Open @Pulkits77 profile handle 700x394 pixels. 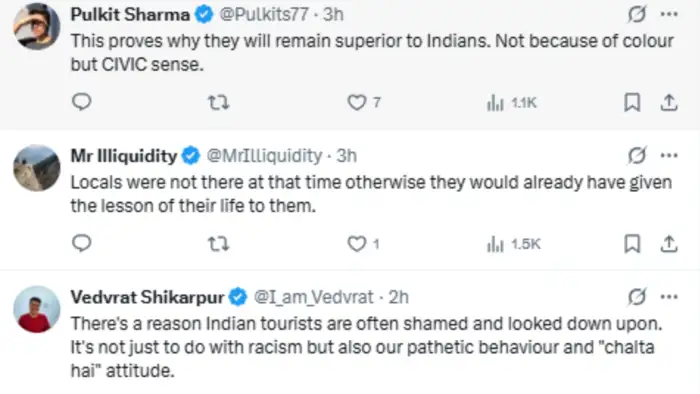(x=263, y=15)
